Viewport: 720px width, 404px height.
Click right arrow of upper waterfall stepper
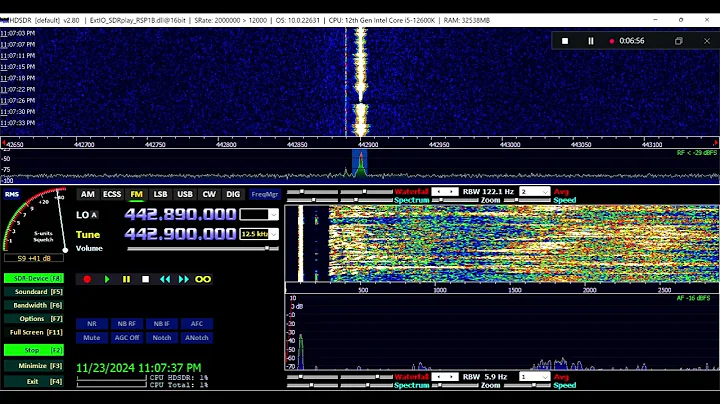(x=452, y=191)
